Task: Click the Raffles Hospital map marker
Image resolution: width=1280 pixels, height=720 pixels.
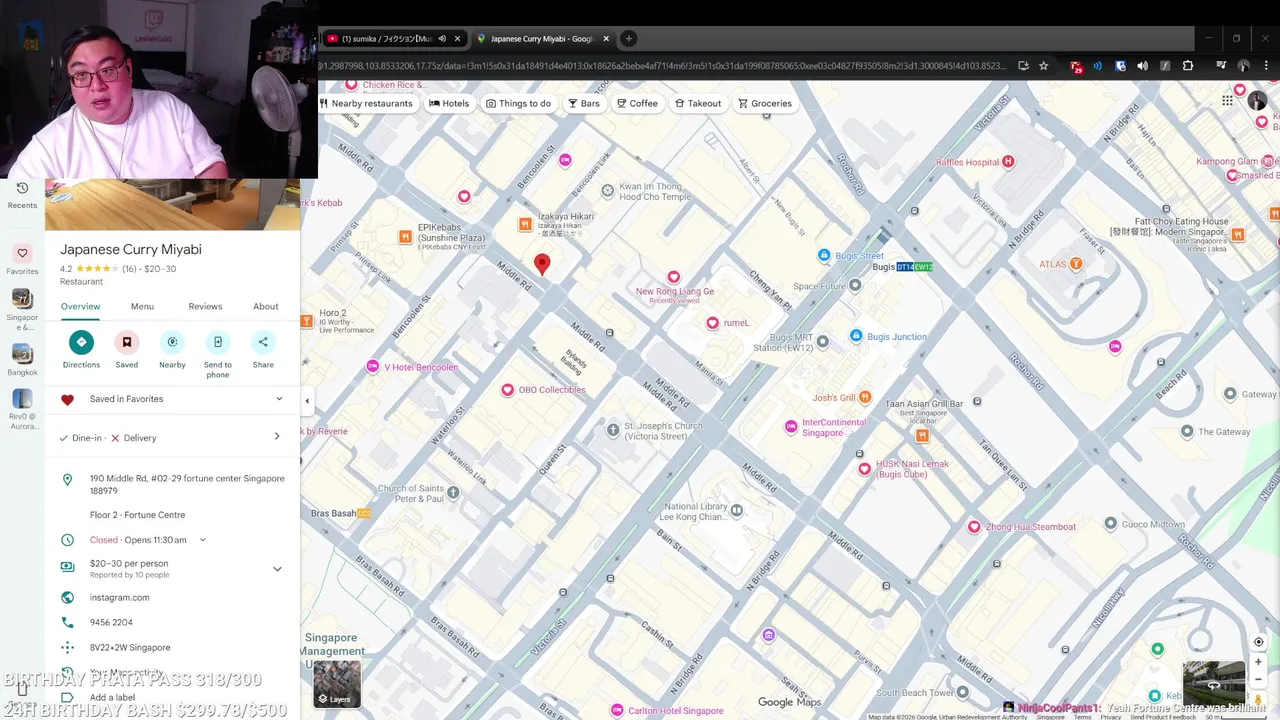Action: coord(1008,162)
